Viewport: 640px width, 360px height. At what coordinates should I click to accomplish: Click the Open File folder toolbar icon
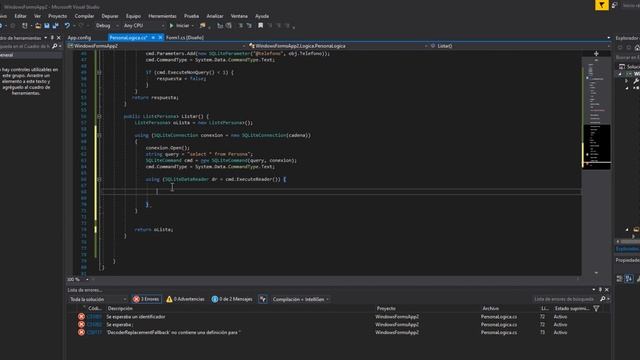click(38, 26)
